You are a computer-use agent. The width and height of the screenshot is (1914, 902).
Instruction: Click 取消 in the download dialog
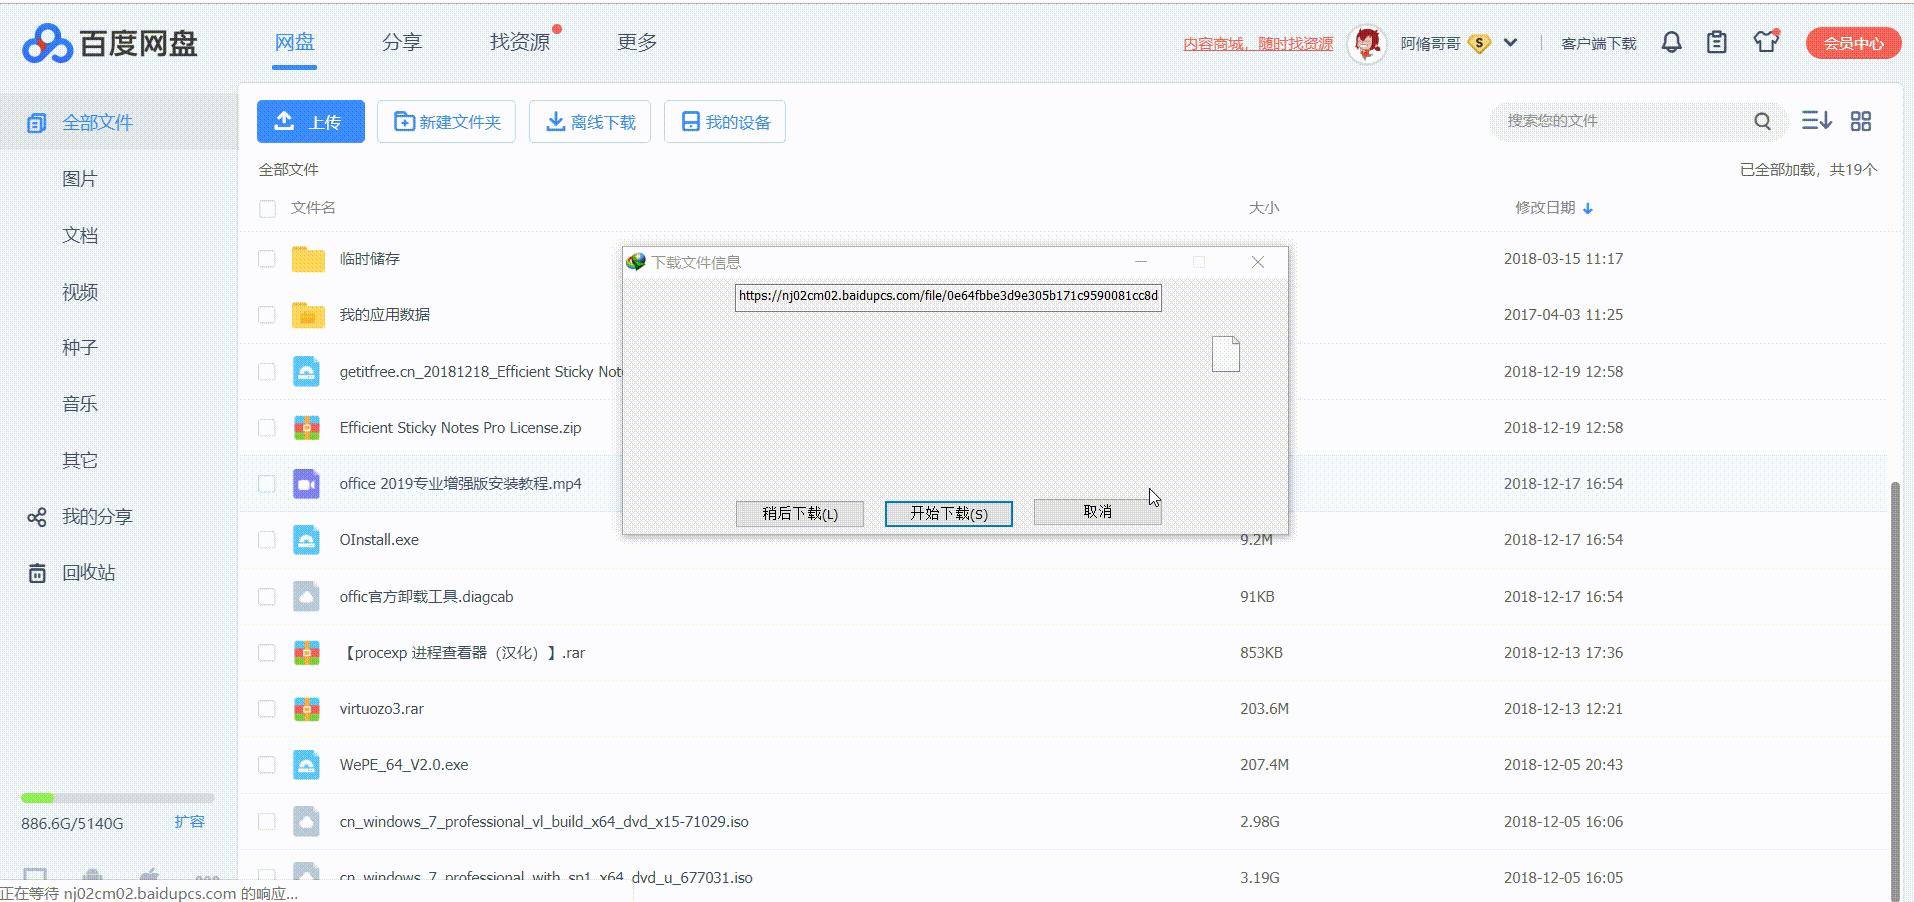tap(1097, 511)
